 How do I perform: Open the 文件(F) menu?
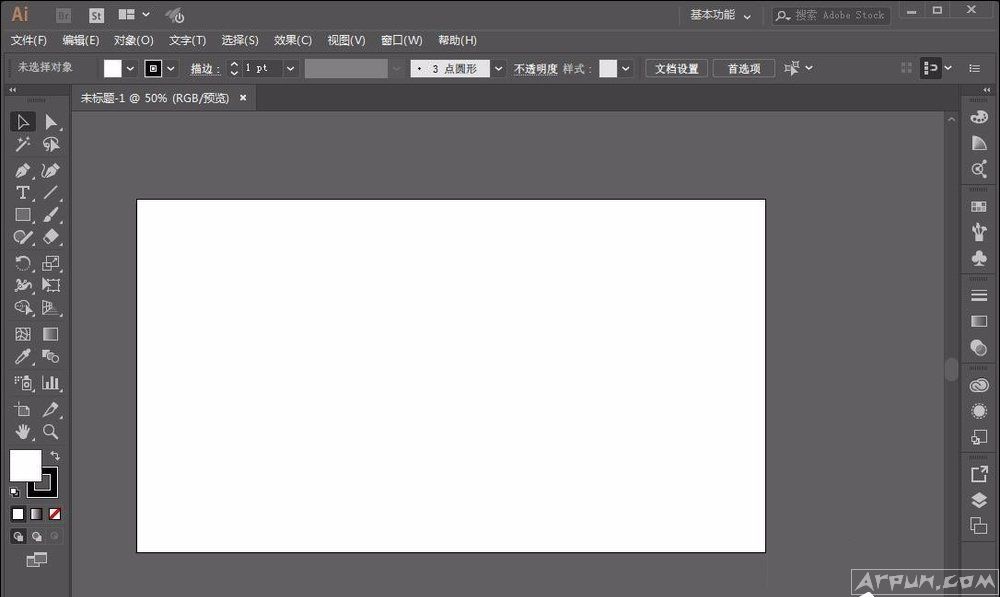(x=29, y=40)
